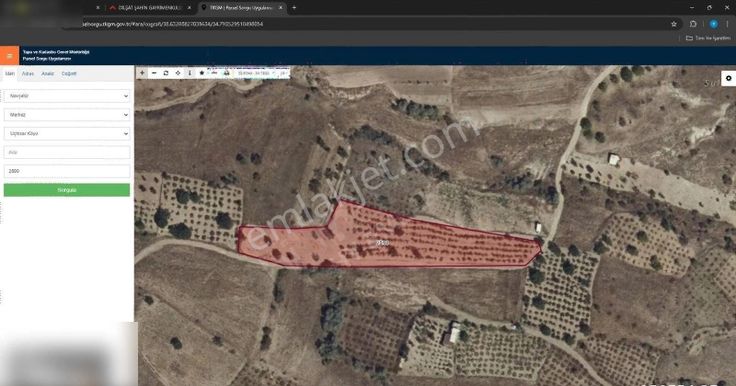Switch to the Analiz tab
Screen dimensions: 736x386
coord(47,74)
